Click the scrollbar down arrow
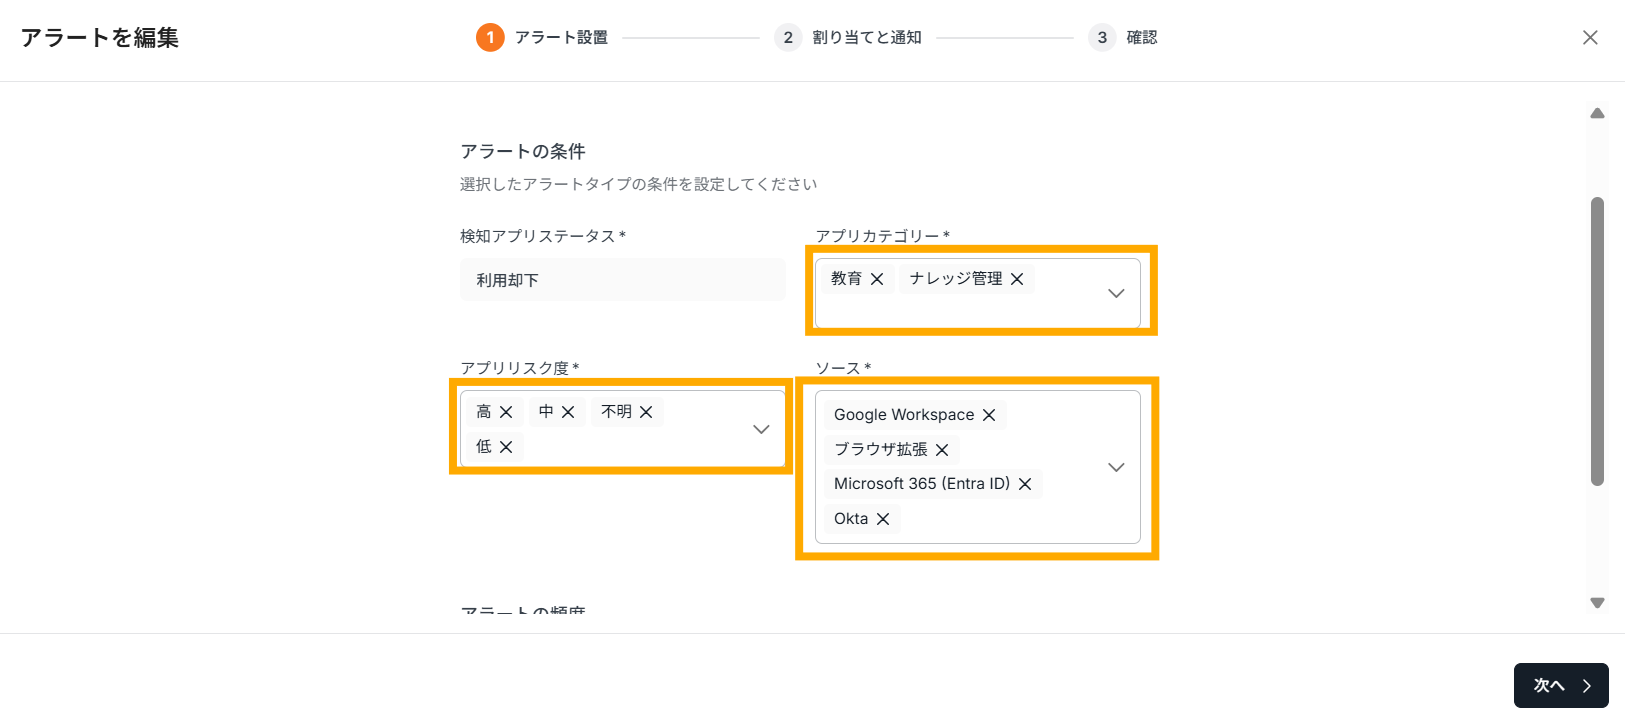The width and height of the screenshot is (1625, 719). click(x=1597, y=603)
